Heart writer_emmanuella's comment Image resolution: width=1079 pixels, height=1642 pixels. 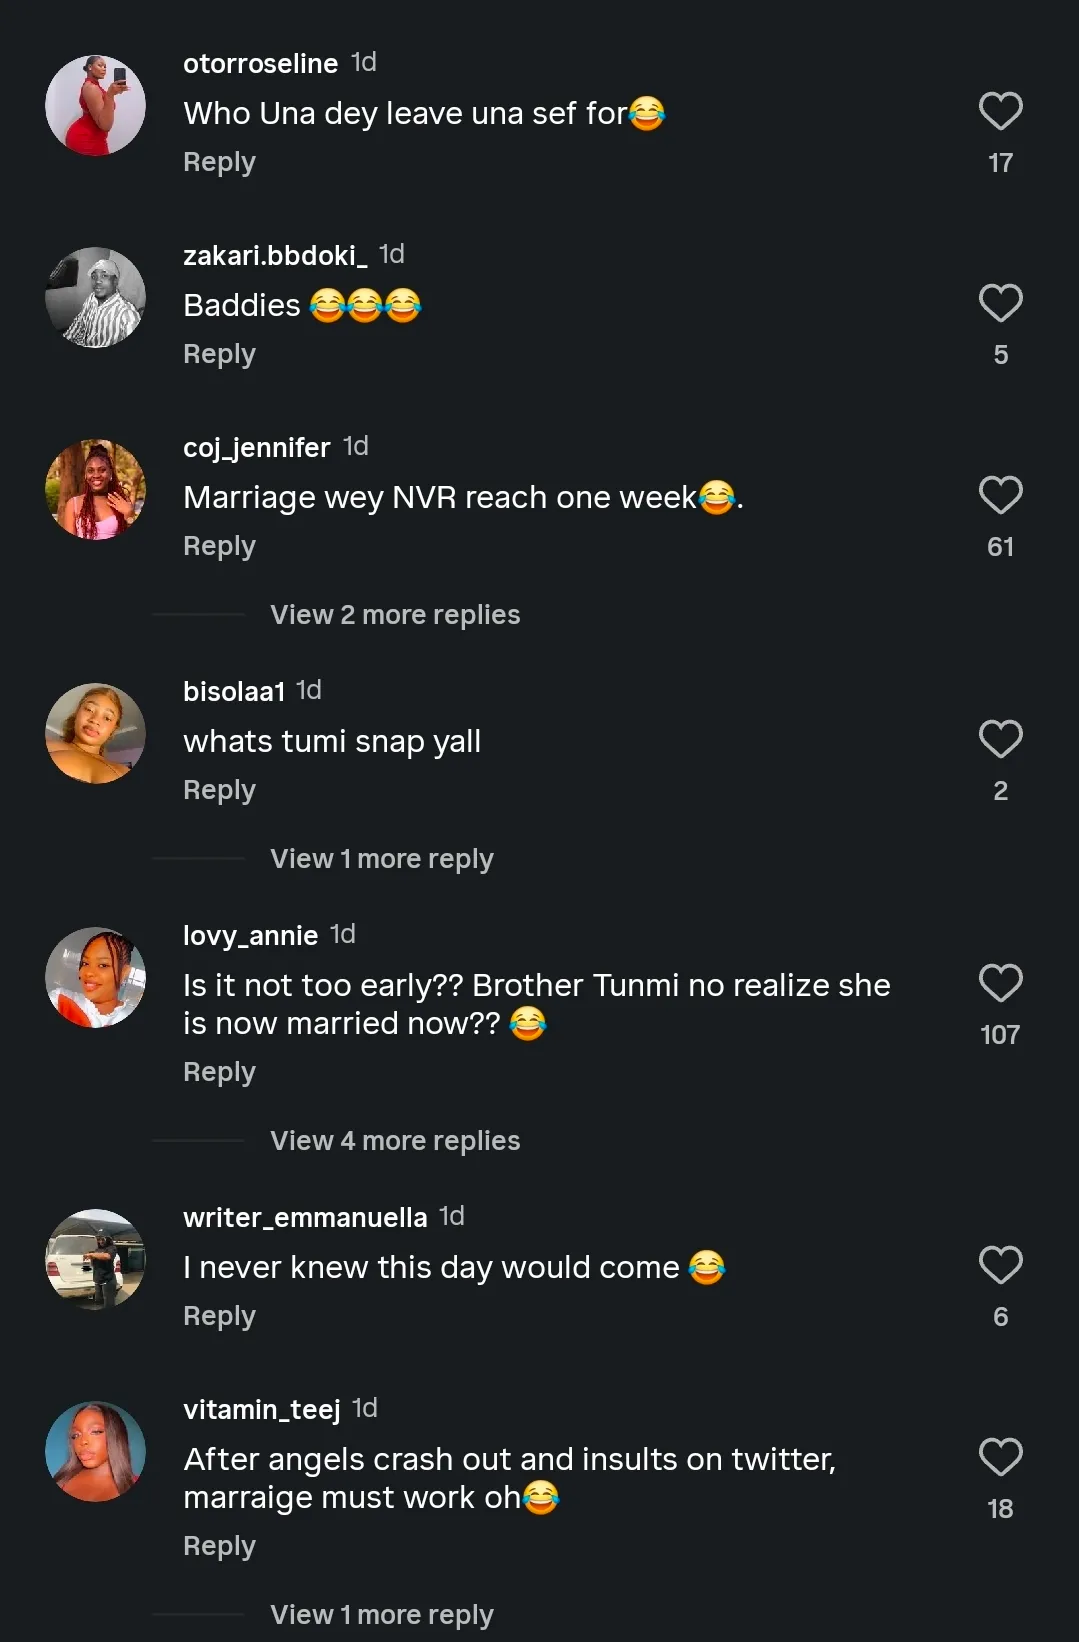(x=1000, y=1266)
